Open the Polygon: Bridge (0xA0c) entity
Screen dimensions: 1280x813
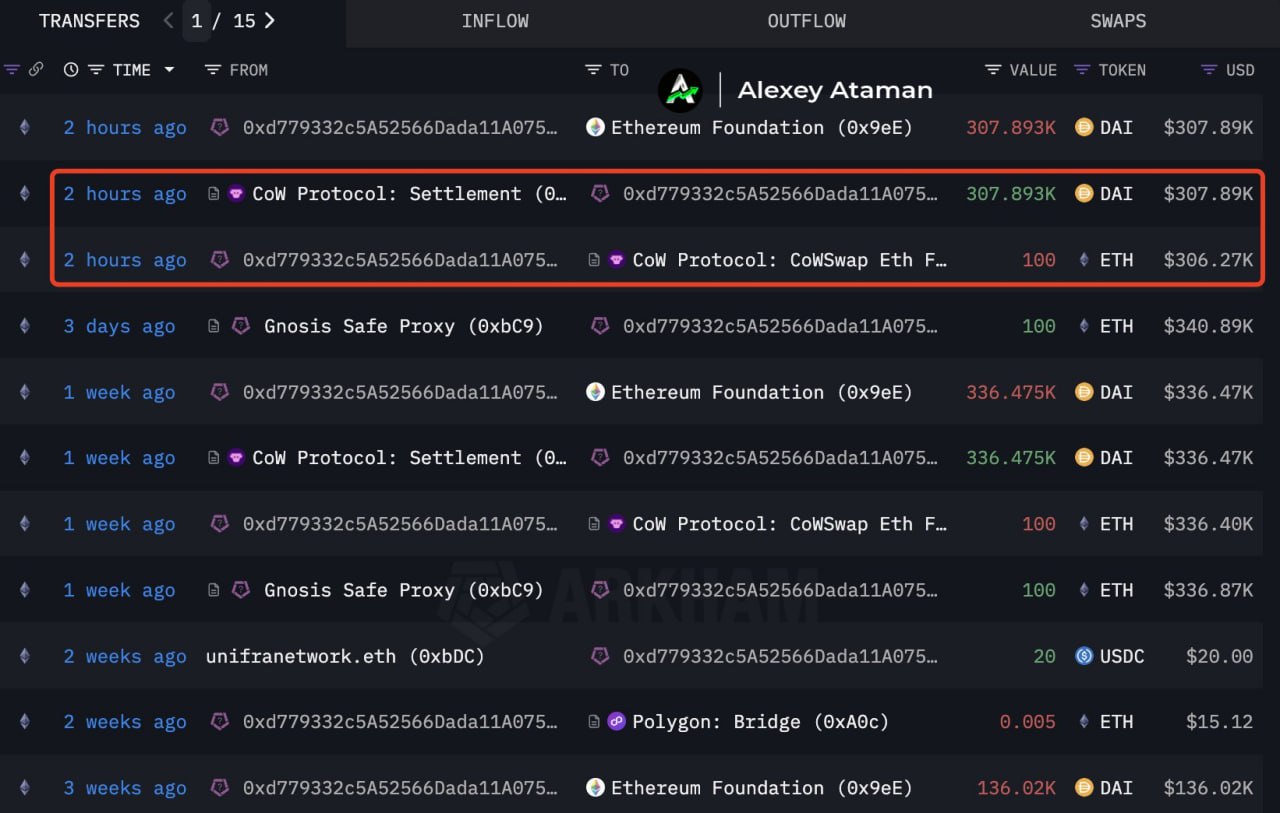click(x=760, y=722)
